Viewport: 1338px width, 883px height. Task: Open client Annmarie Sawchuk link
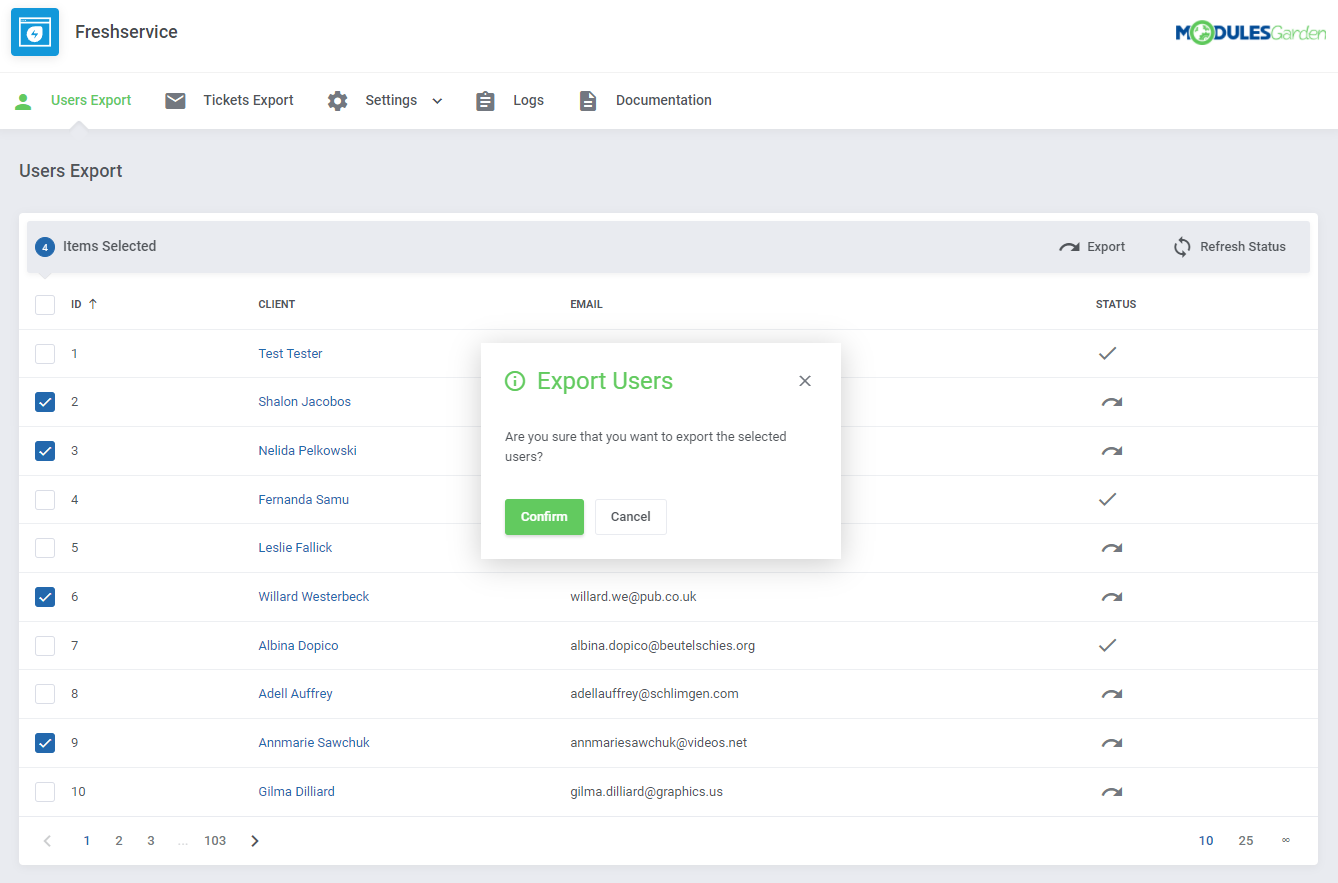click(x=314, y=743)
